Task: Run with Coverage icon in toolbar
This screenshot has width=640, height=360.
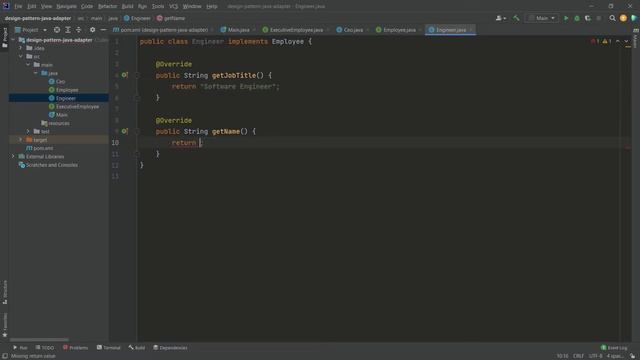Action: [588, 18]
